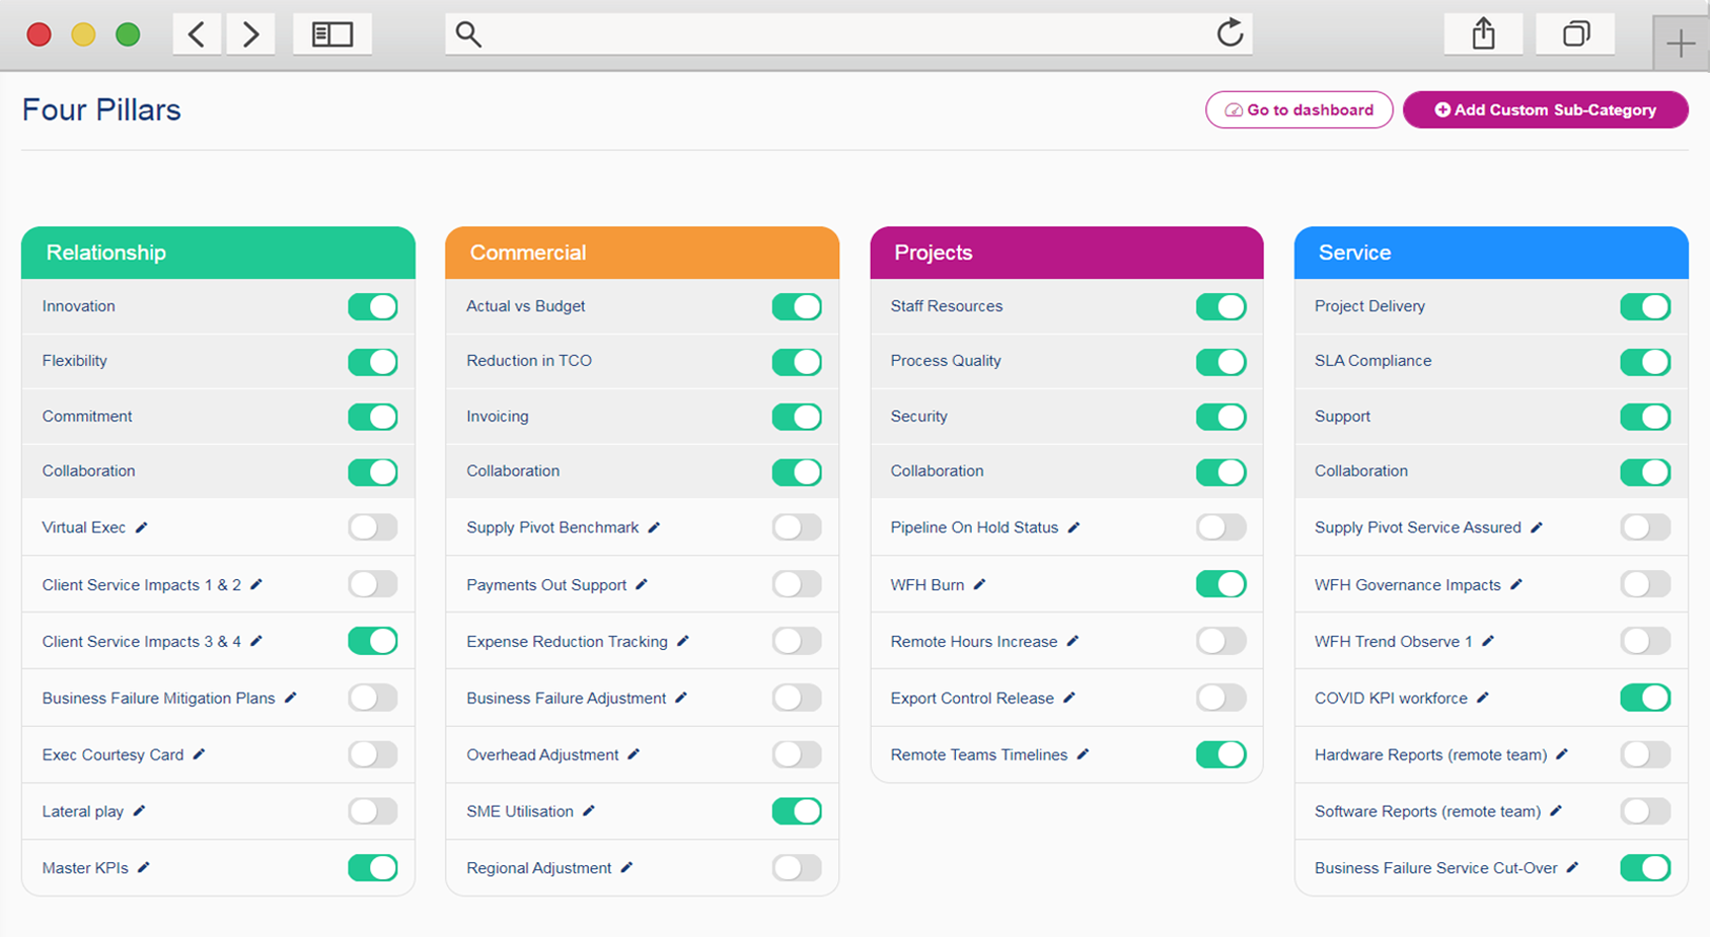Click Add Custom Sub-Category button
The image size is (1710, 937).
click(1545, 110)
